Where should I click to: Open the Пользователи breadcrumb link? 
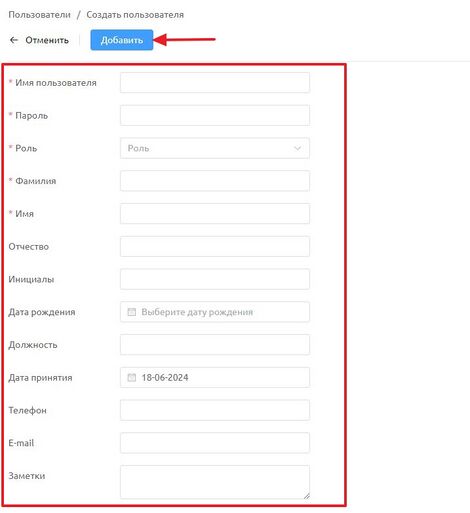[x=39, y=15]
